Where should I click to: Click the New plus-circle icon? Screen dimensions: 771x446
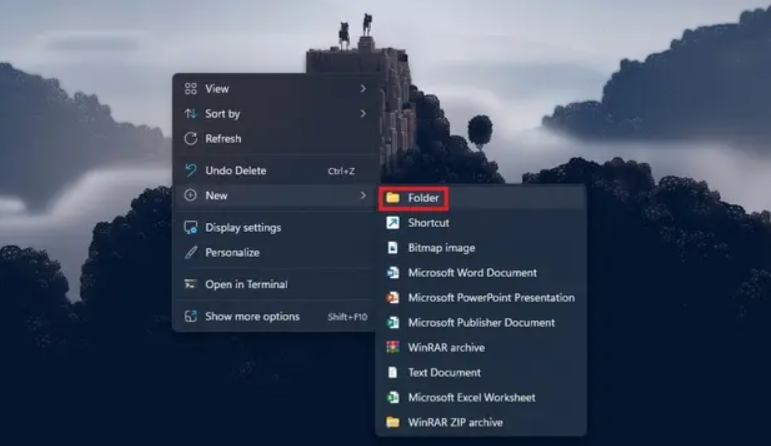point(191,195)
